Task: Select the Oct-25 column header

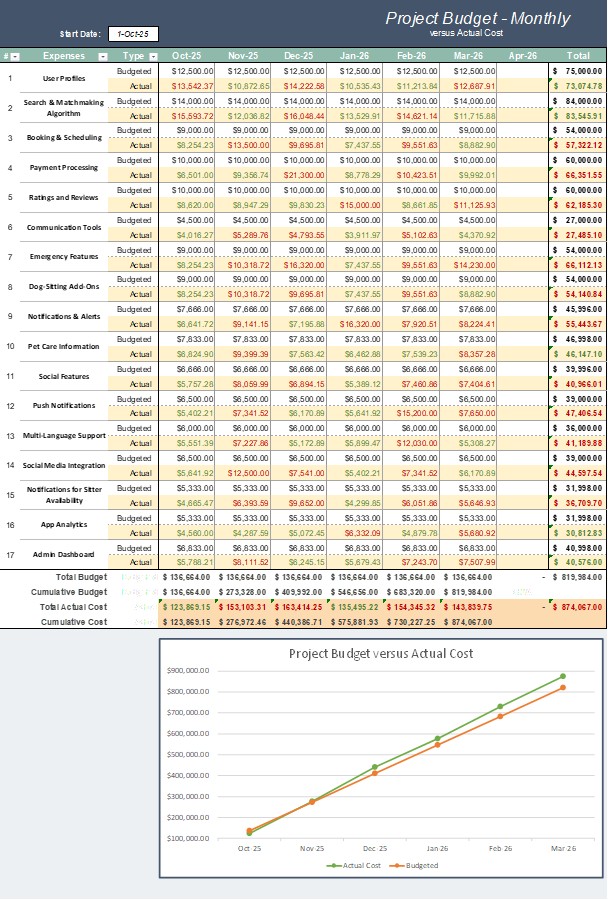Action: tap(187, 56)
